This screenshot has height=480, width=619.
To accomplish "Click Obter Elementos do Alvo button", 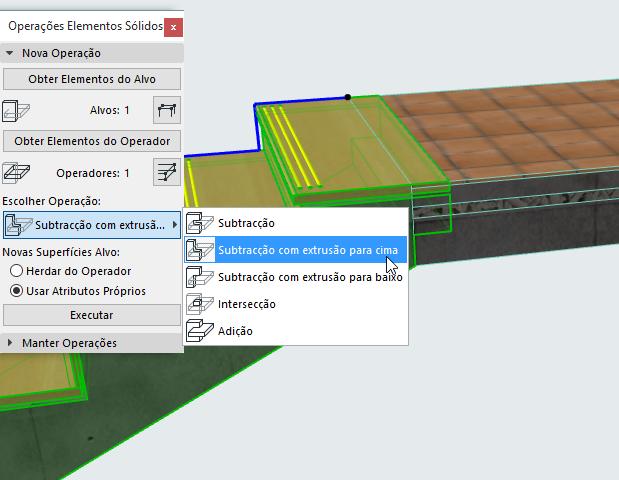I will pos(92,79).
